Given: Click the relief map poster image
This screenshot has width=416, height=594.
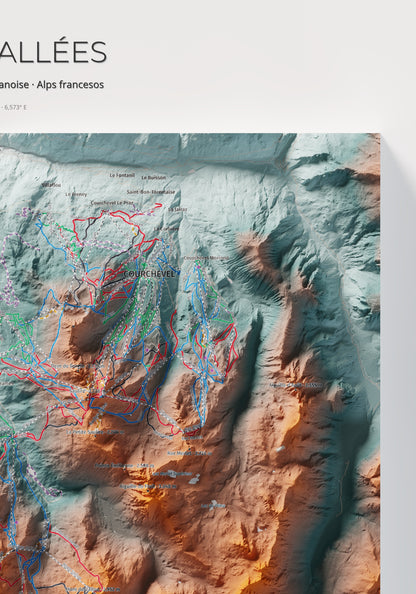Looking at the screenshot, I should [x=190, y=363].
